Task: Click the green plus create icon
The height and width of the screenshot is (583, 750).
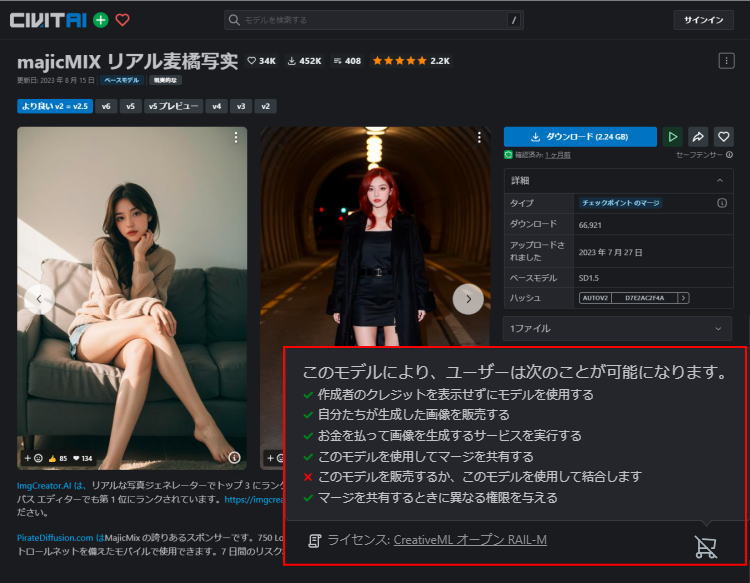Action: point(101,19)
